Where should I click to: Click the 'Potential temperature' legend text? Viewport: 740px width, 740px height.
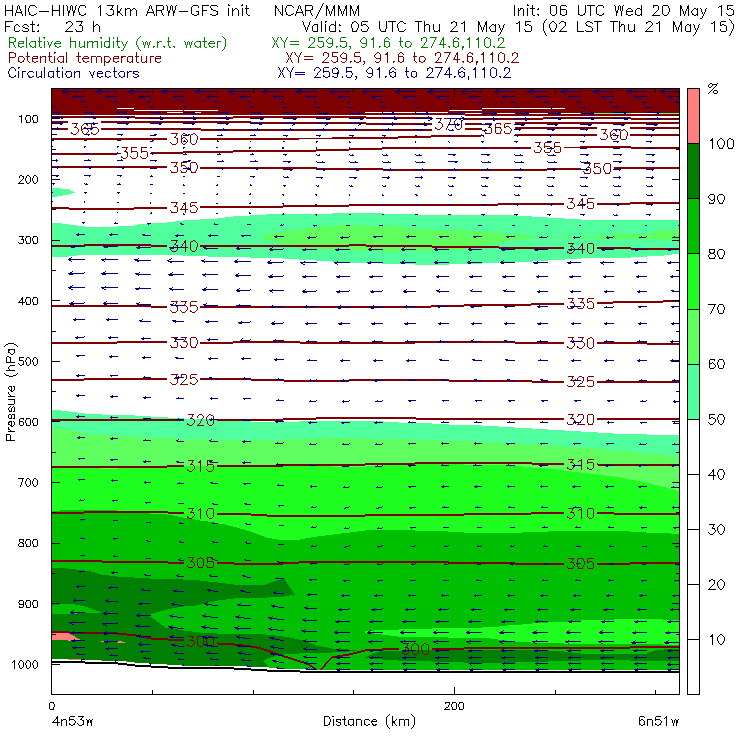[85, 58]
